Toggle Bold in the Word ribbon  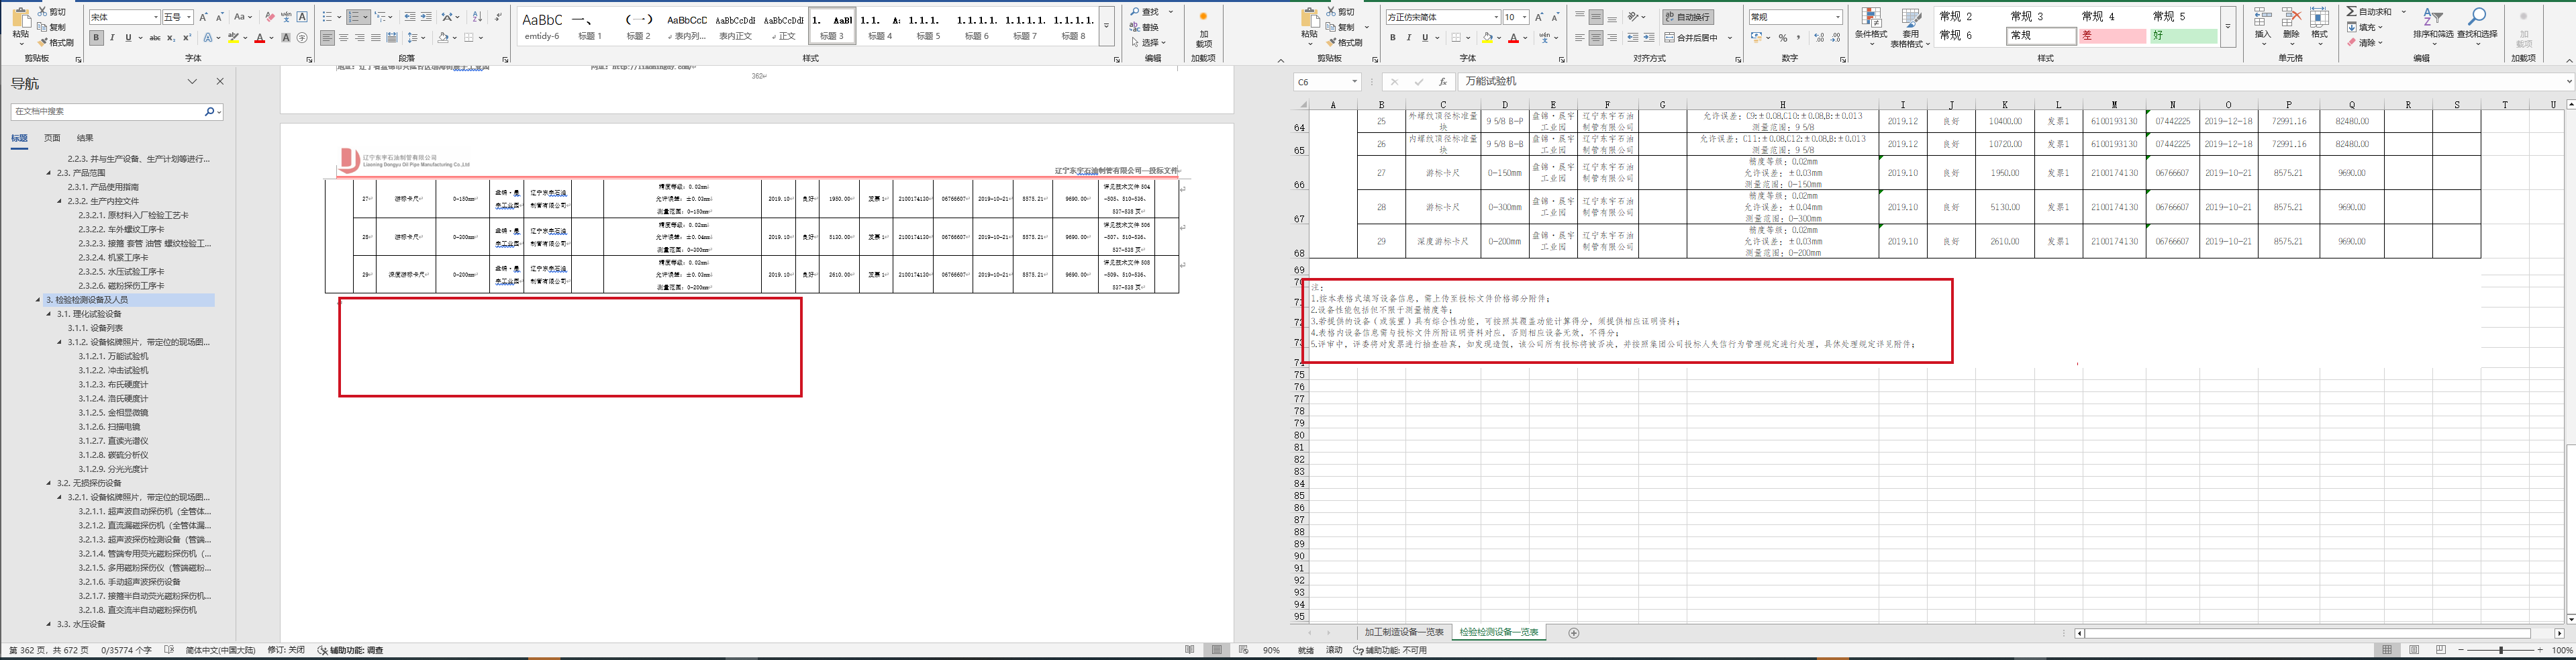pyautogui.click(x=96, y=38)
